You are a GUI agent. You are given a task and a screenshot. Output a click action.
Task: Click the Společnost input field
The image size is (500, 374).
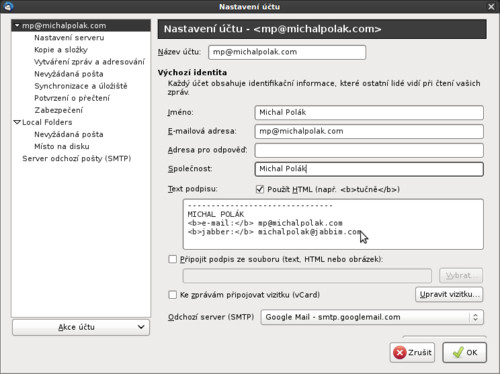coord(369,169)
